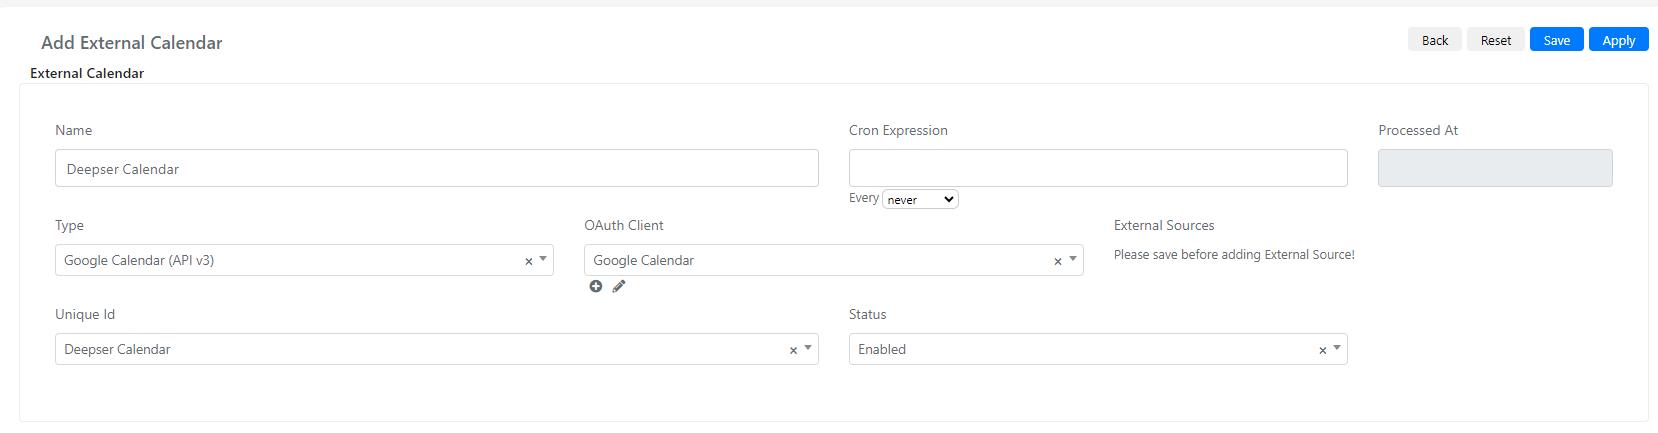This screenshot has width=1658, height=433.
Task: Click the Save button
Action: (x=1557, y=39)
